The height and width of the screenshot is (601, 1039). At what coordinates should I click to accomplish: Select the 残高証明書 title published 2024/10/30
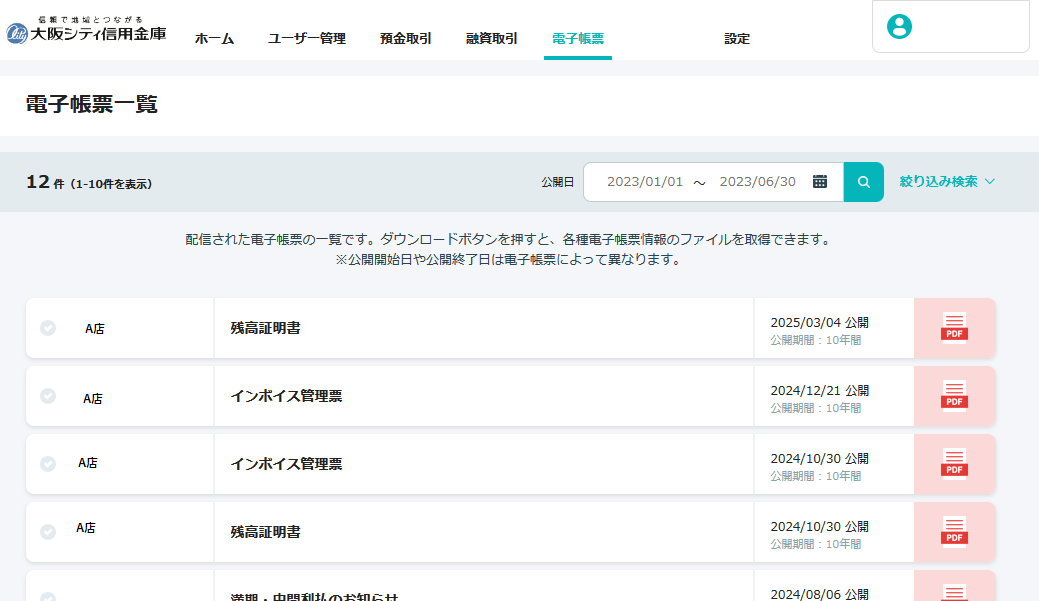click(266, 532)
